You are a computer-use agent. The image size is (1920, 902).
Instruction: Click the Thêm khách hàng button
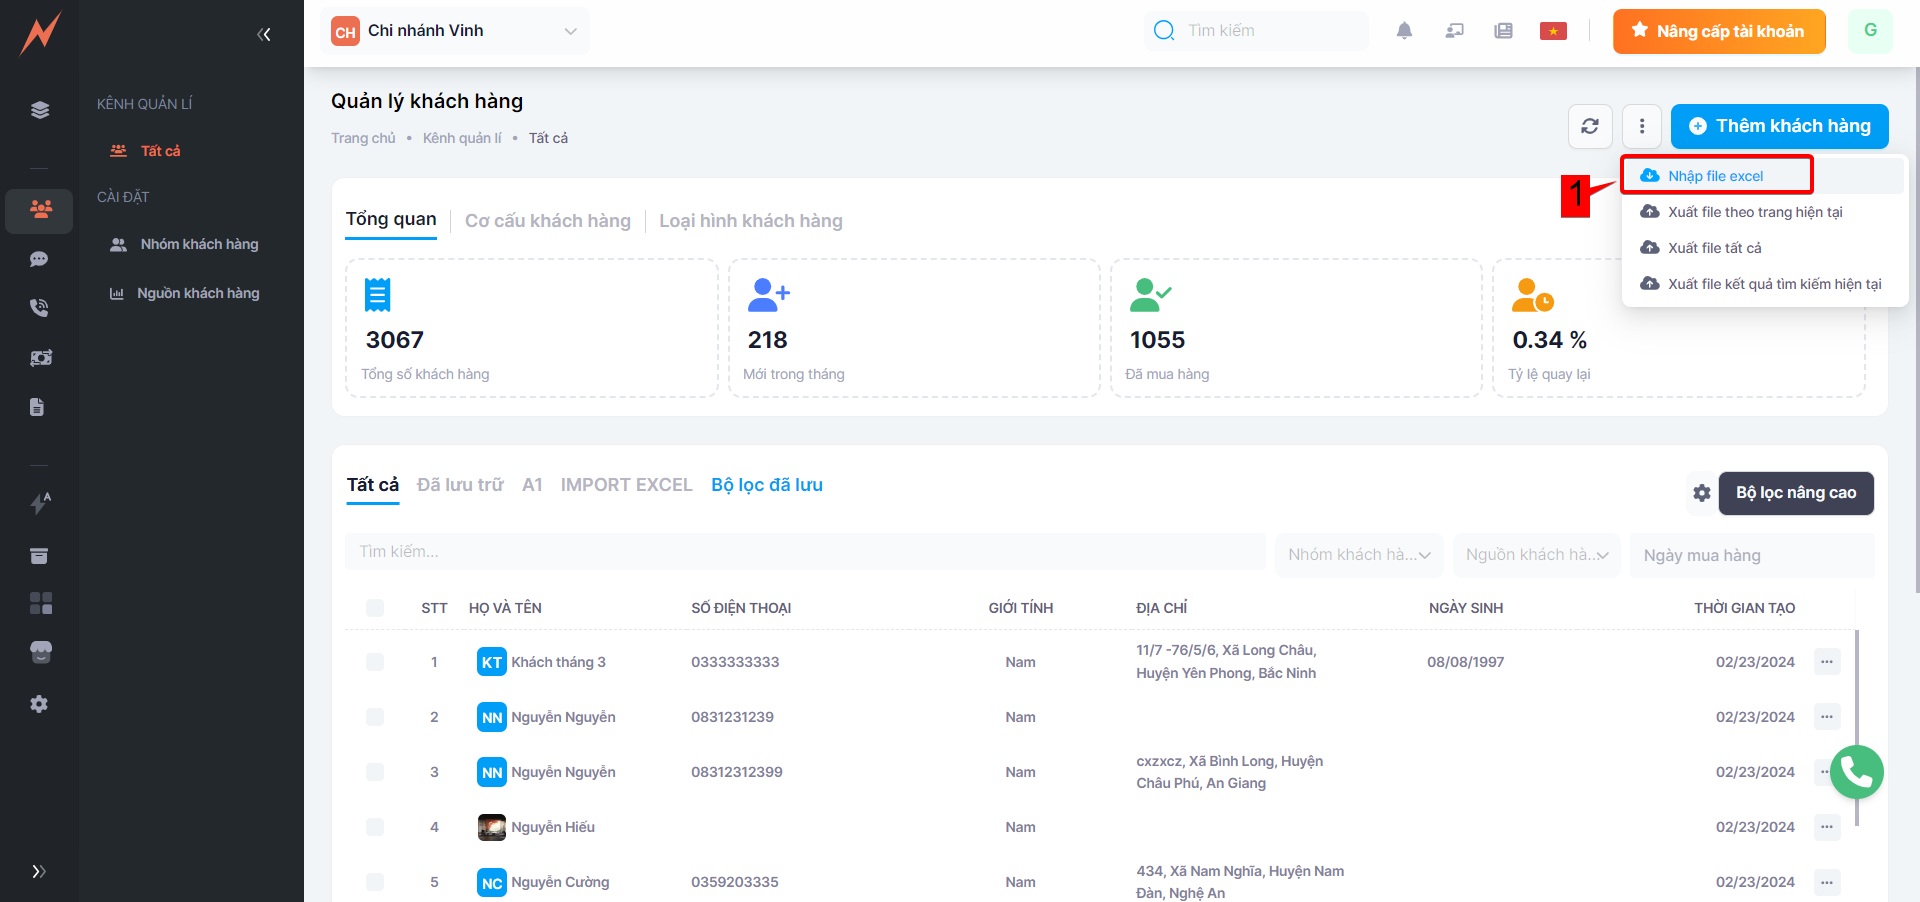[1779, 126]
